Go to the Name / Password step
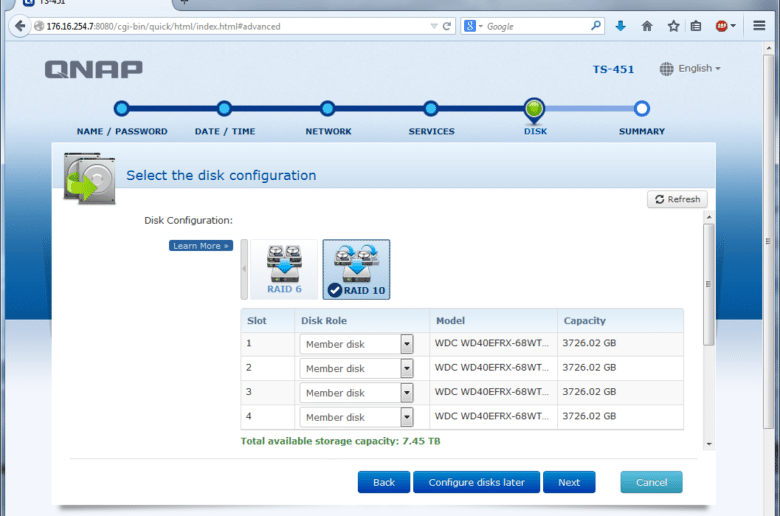Screen dimensions: 780x516 (121, 108)
